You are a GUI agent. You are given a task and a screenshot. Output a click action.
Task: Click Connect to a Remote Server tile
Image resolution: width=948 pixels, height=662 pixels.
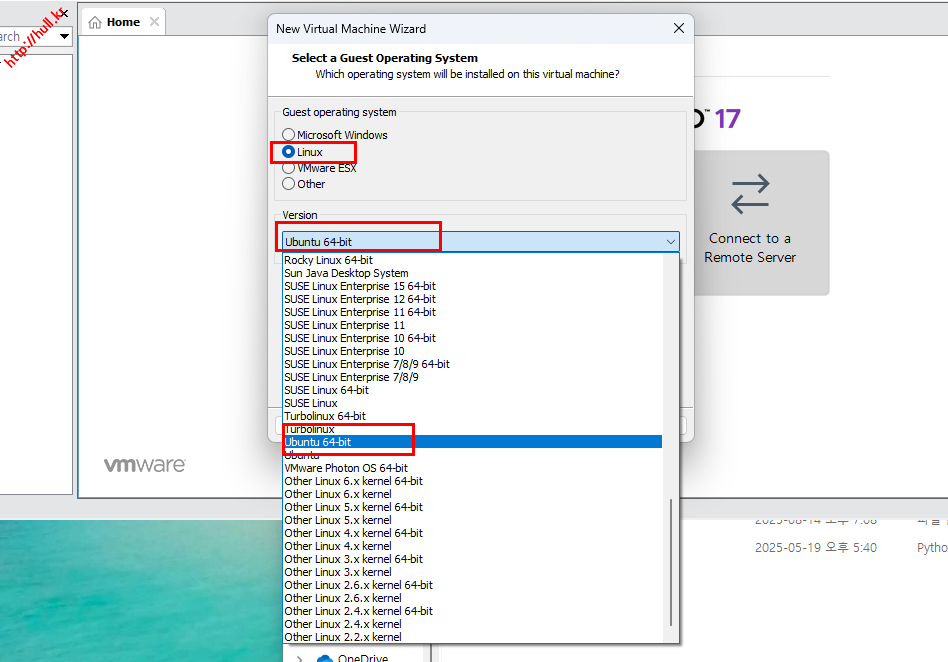(x=761, y=222)
